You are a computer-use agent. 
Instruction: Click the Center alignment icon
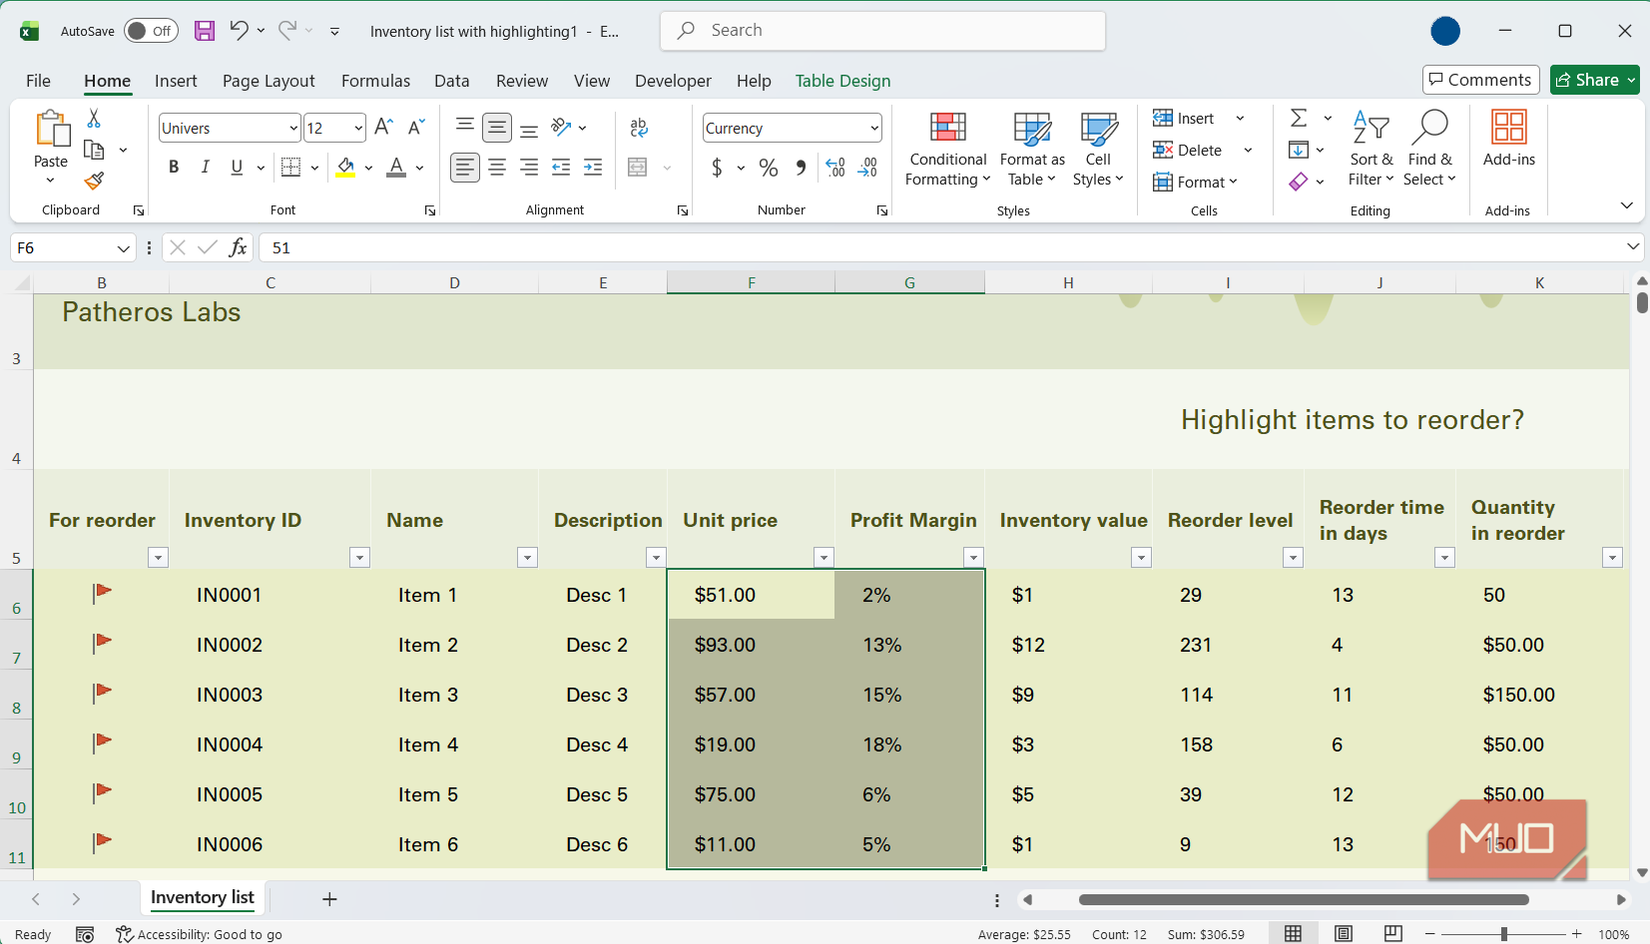click(x=497, y=167)
